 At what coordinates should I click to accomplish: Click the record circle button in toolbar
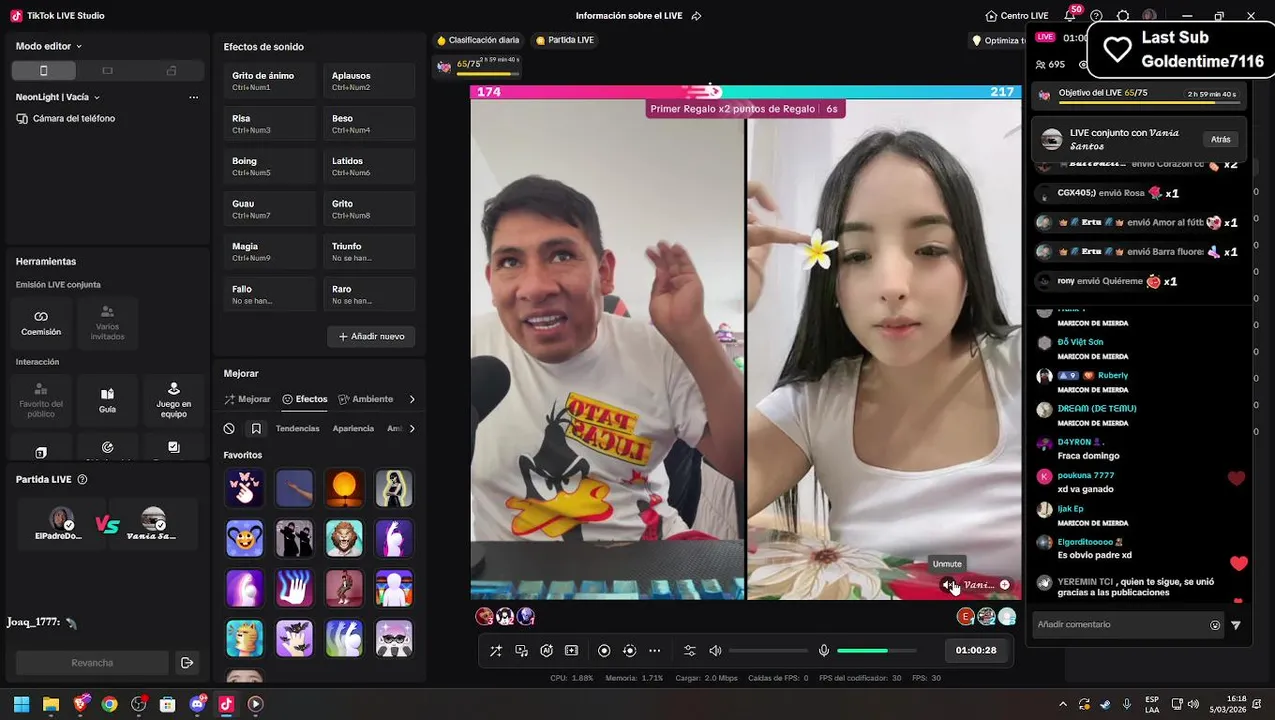coord(604,650)
